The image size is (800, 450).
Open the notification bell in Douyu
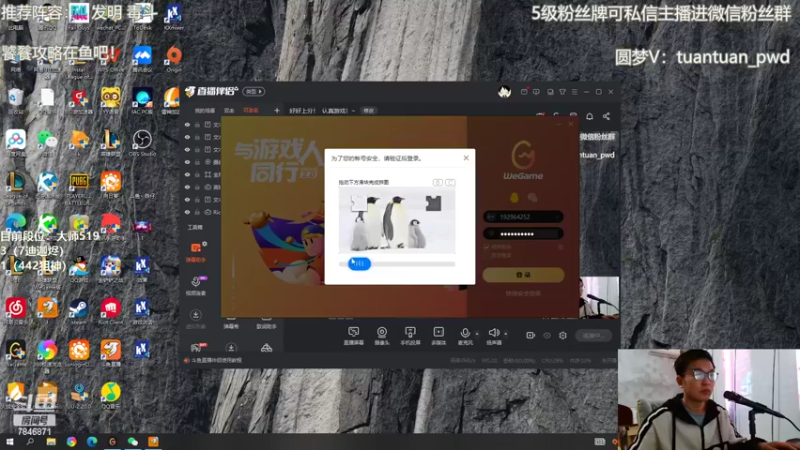589,116
